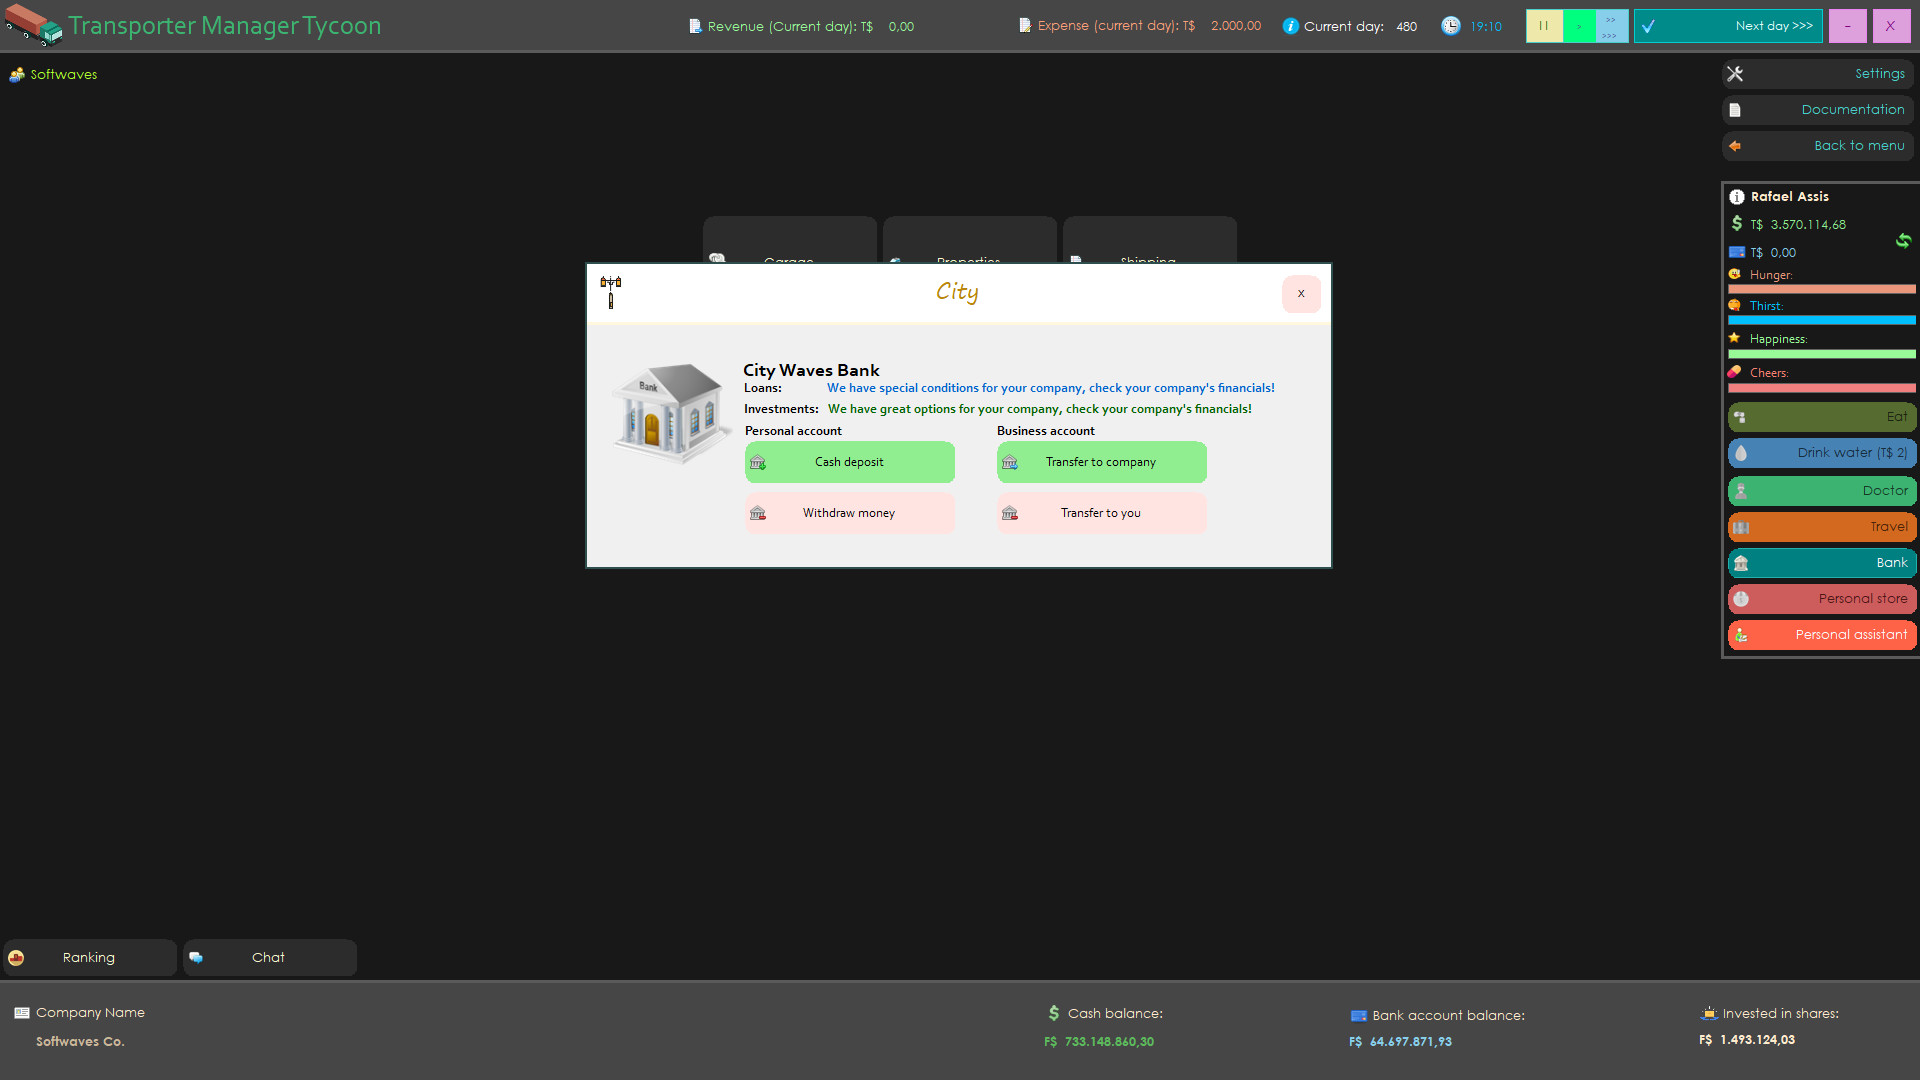1920x1080 pixels.
Task: Open the Chat panel
Action: (x=268, y=957)
